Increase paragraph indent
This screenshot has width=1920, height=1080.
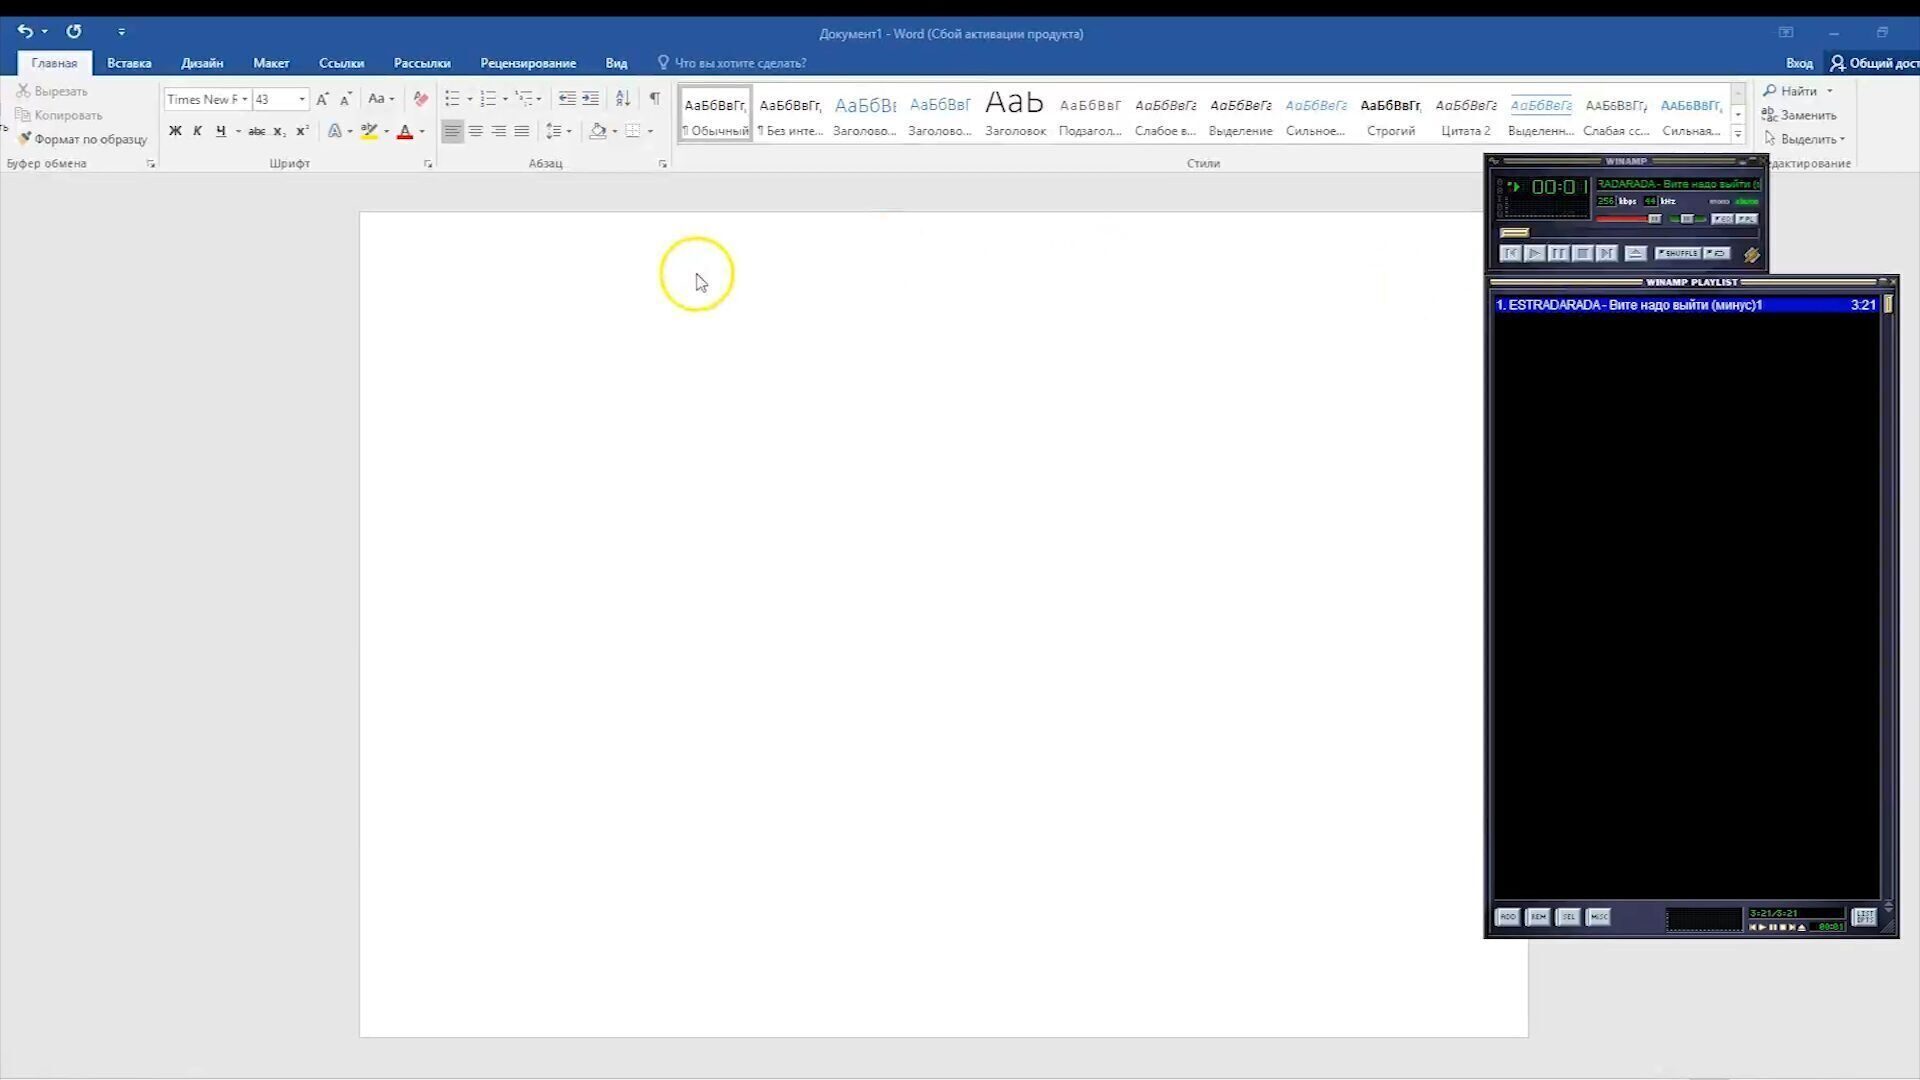590,99
